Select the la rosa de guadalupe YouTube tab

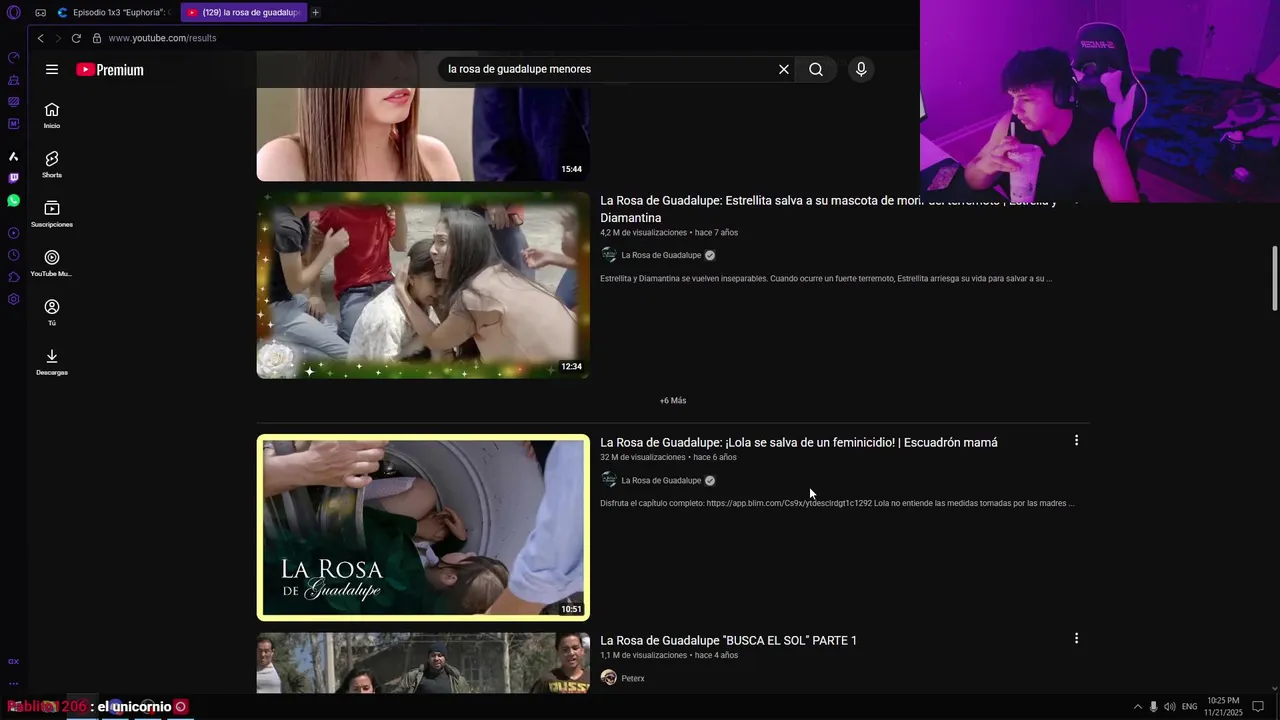point(242,12)
